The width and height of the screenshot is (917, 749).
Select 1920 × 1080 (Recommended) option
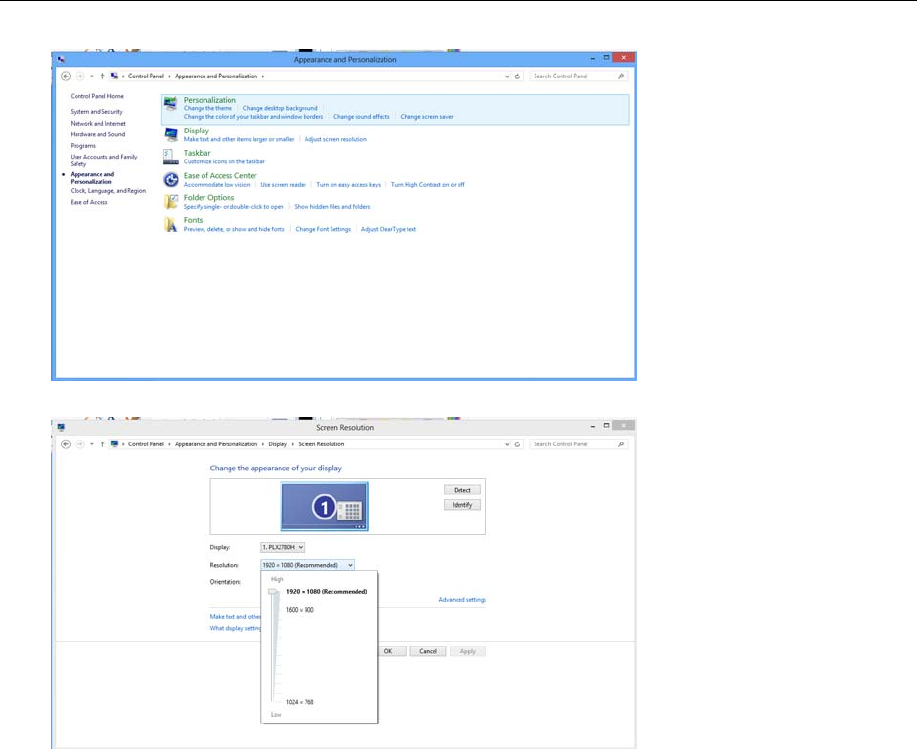(x=326, y=592)
